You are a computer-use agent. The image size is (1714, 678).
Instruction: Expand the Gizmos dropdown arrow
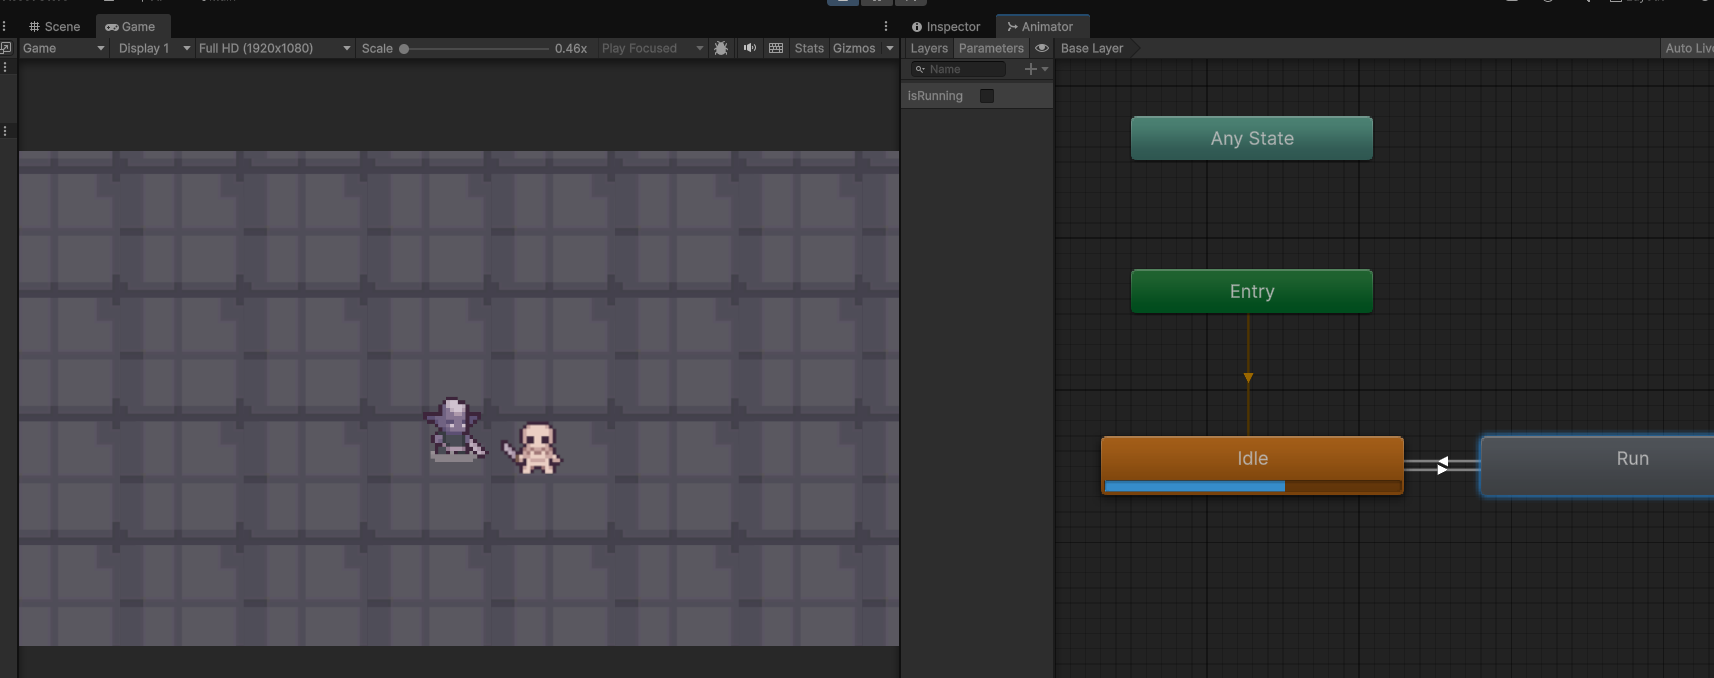(890, 48)
